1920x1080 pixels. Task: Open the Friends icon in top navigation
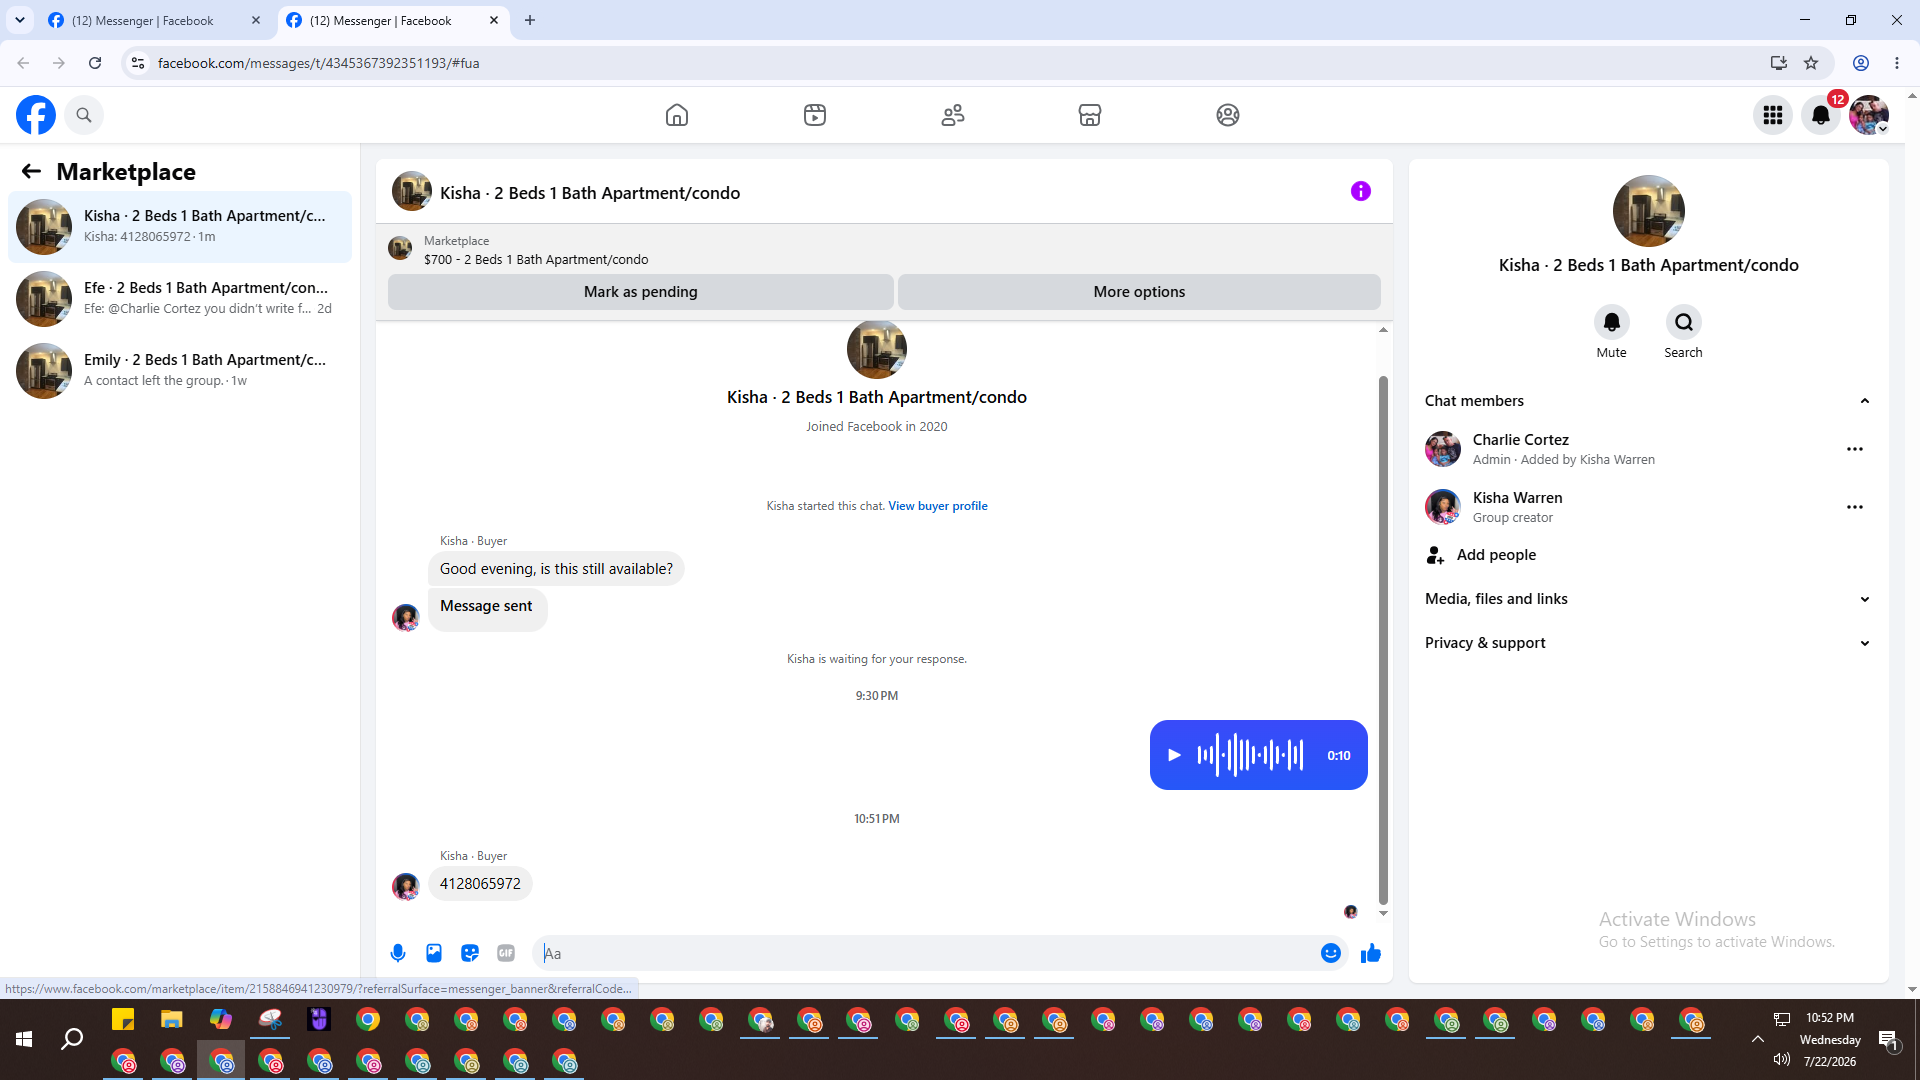pos(953,115)
